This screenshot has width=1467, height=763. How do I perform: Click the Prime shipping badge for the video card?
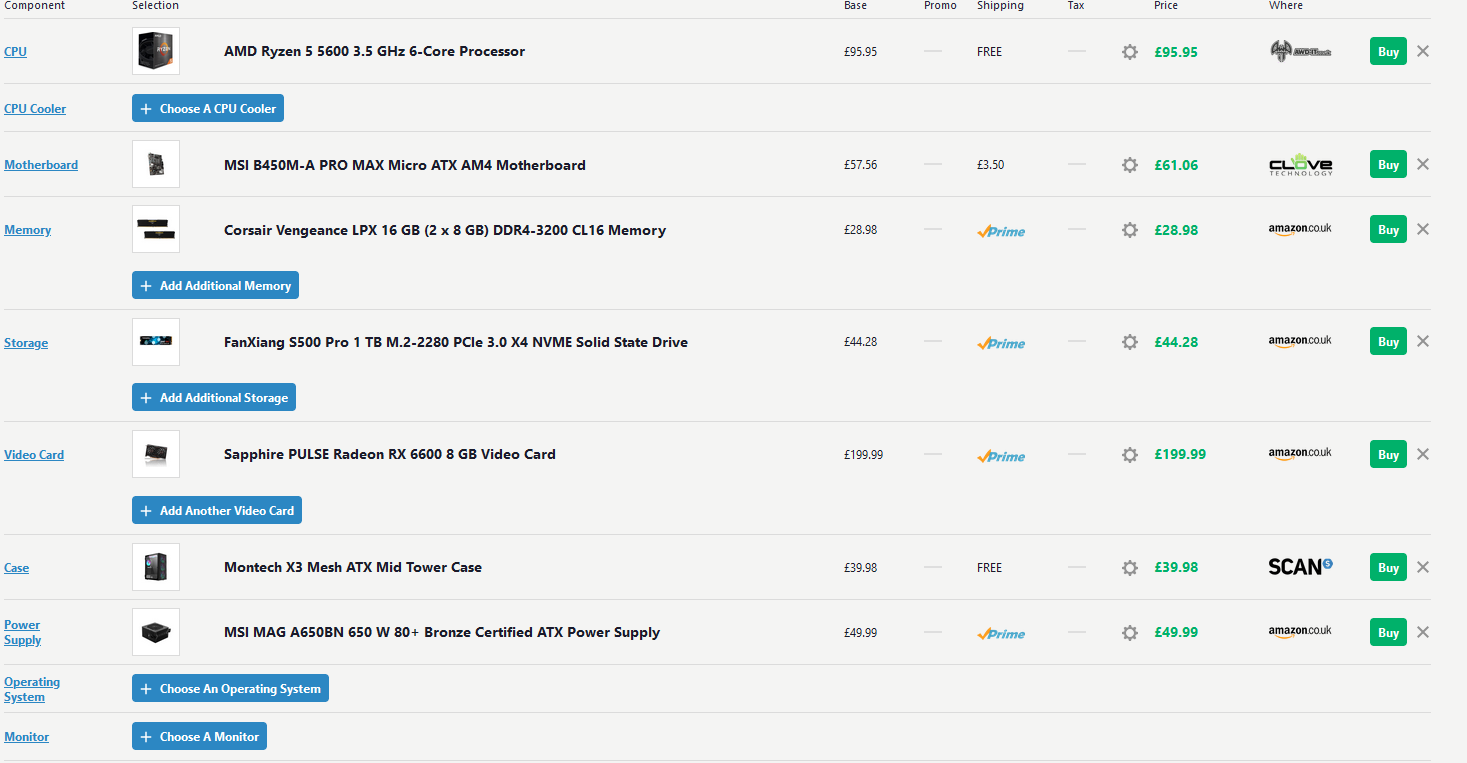1001,456
